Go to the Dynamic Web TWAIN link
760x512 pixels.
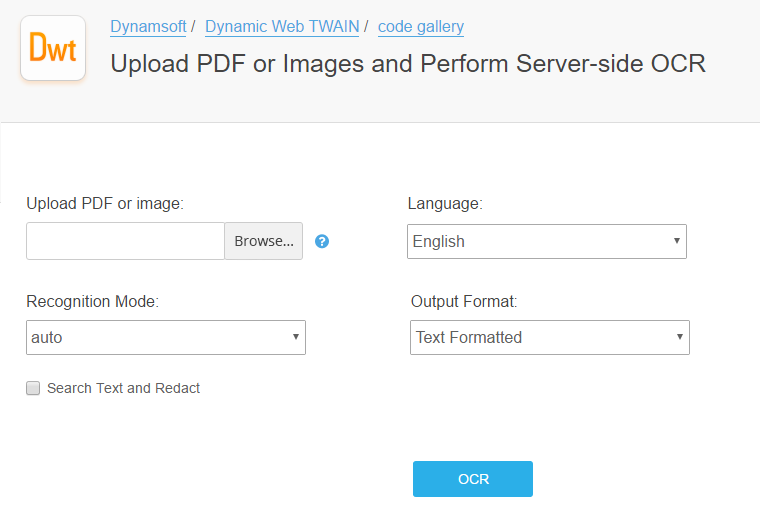282,27
